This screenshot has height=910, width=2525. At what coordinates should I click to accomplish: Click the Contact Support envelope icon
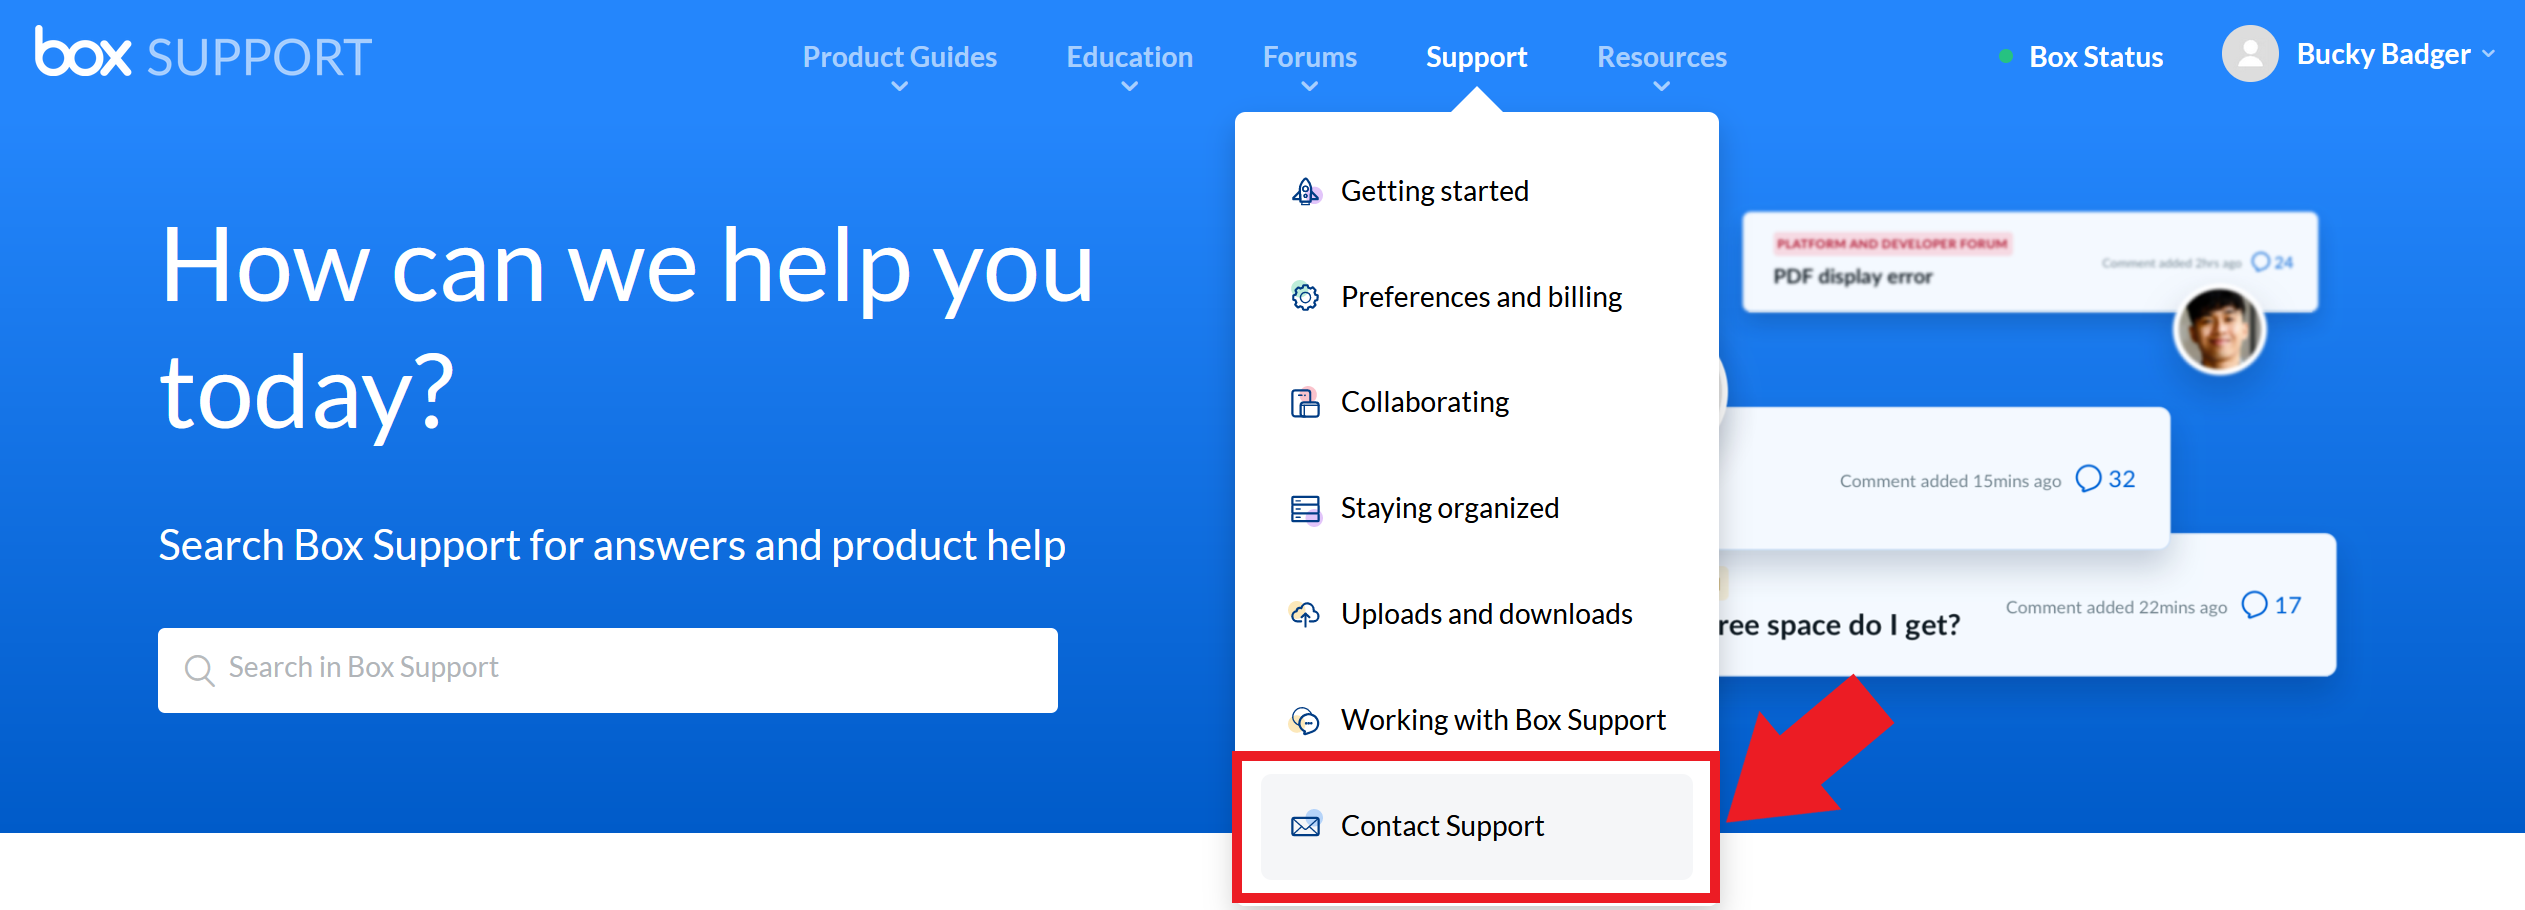click(x=1305, y=825)
